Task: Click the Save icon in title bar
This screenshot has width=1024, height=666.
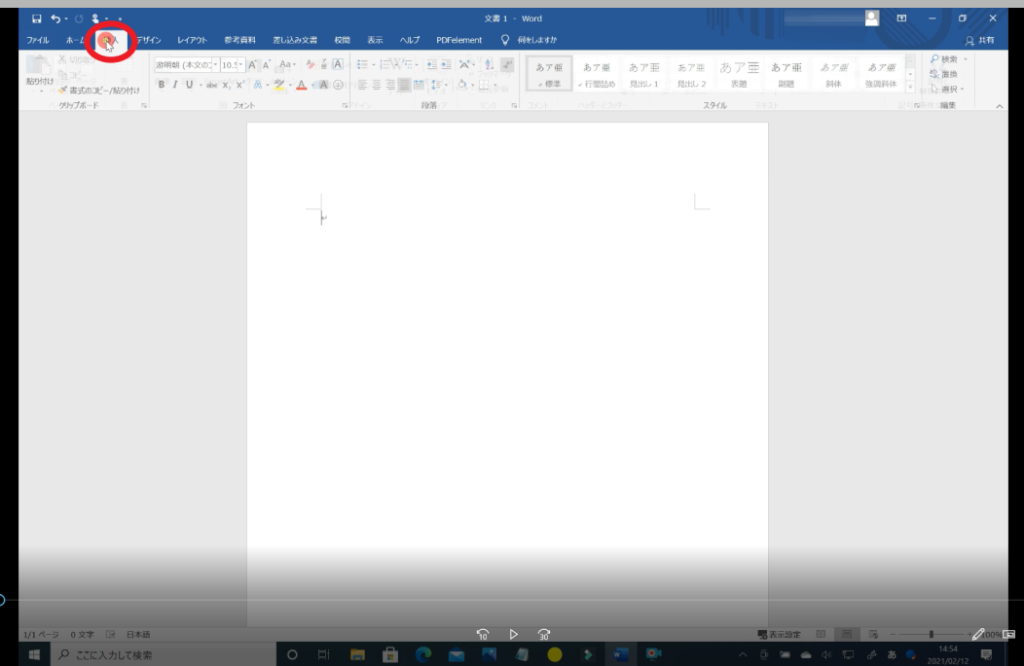Action: tap(37, 18)
